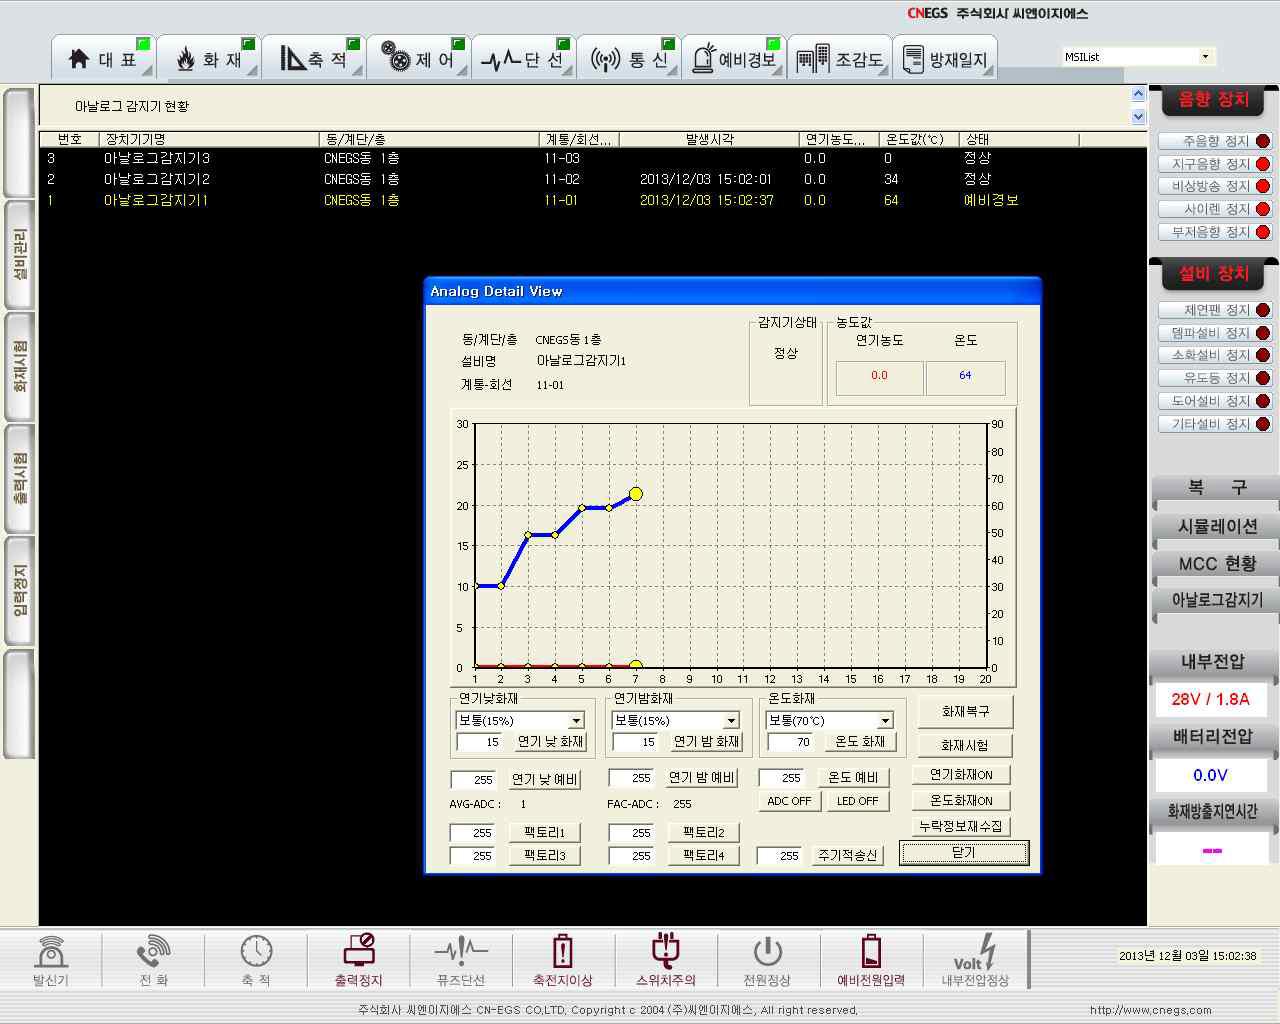The image size is (1280, 1024).
Task: Click the 팩토리1 button
Action: click(x=544, y=833)
